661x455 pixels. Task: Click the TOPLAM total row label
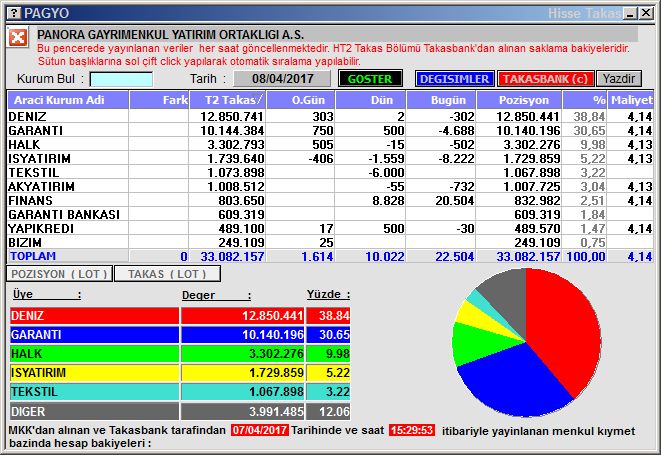pyautogui.click(x=33, y=256)
